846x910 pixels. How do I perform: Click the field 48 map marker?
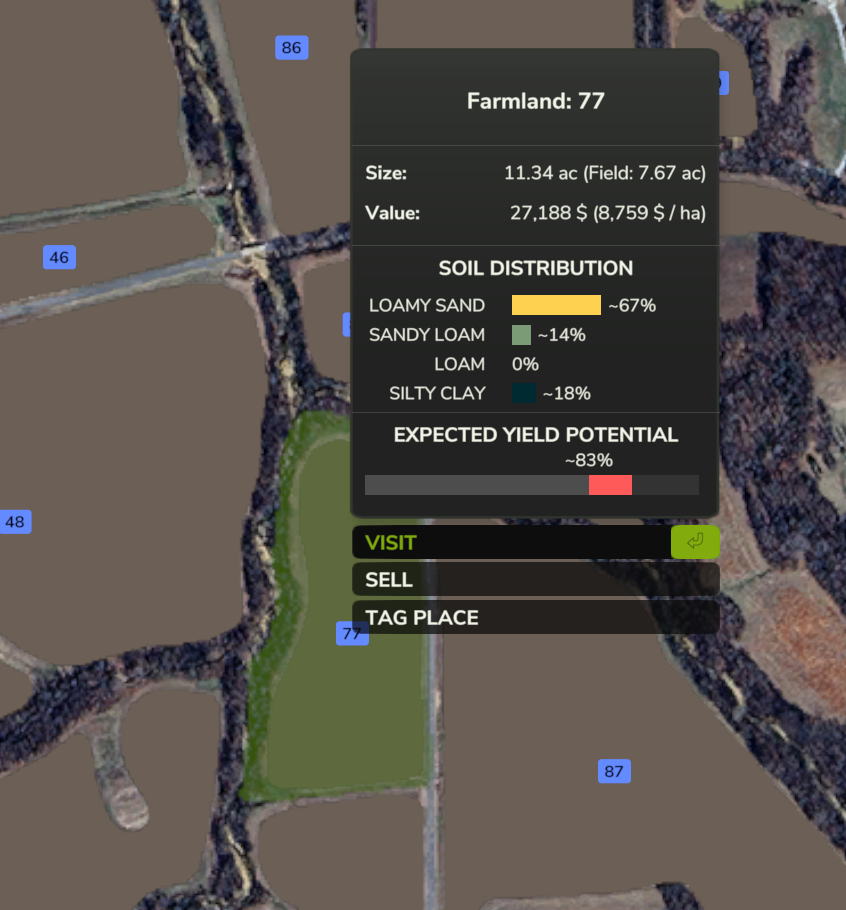(15, 521)
